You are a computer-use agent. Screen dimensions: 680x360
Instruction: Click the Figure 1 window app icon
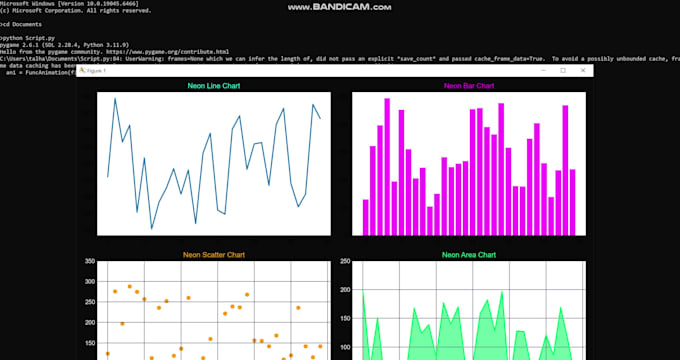tap(82, 70)
